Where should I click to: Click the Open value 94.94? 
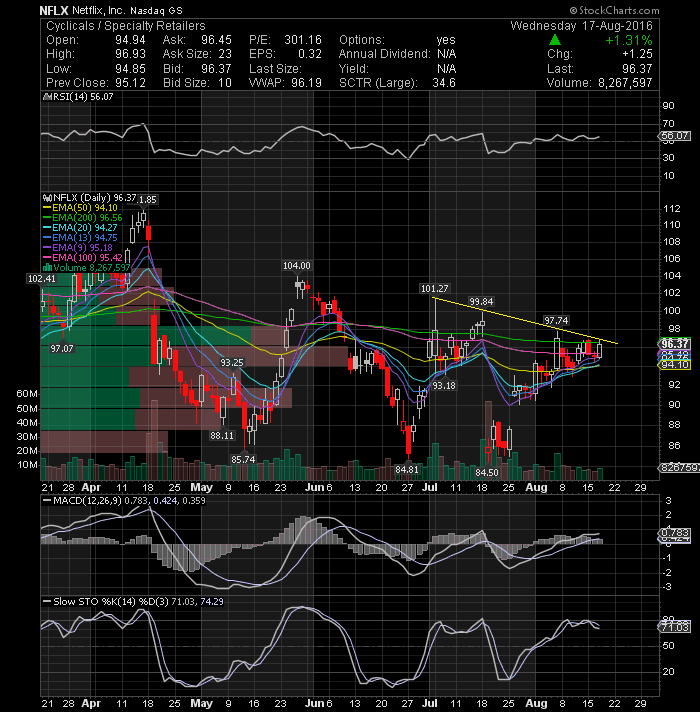tap(130, 40)
